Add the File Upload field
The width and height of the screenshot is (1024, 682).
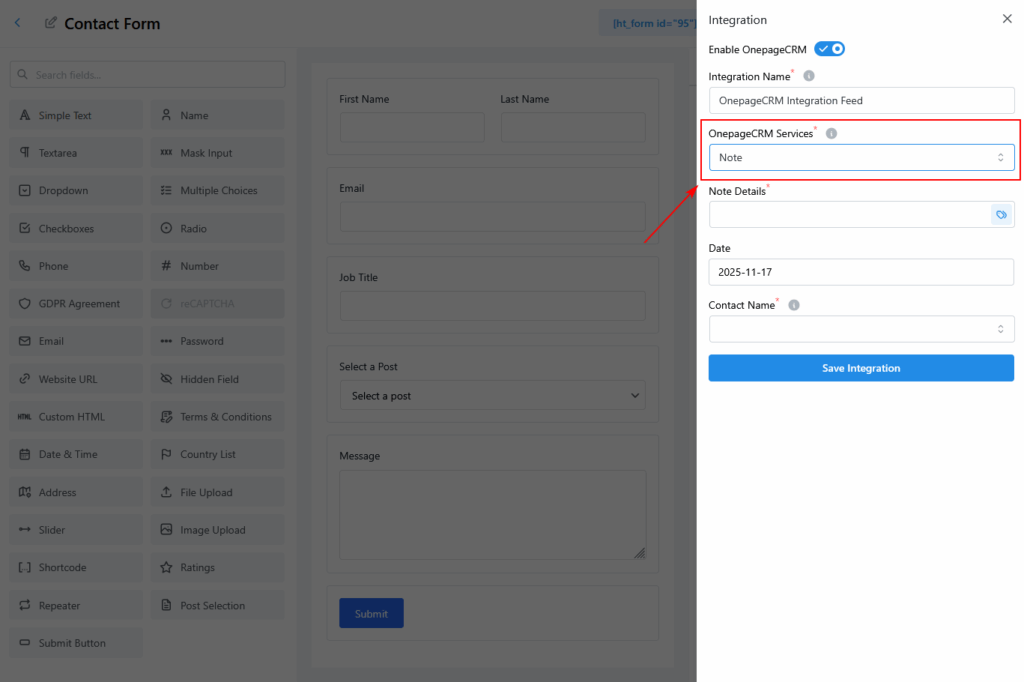click(217, 493)
